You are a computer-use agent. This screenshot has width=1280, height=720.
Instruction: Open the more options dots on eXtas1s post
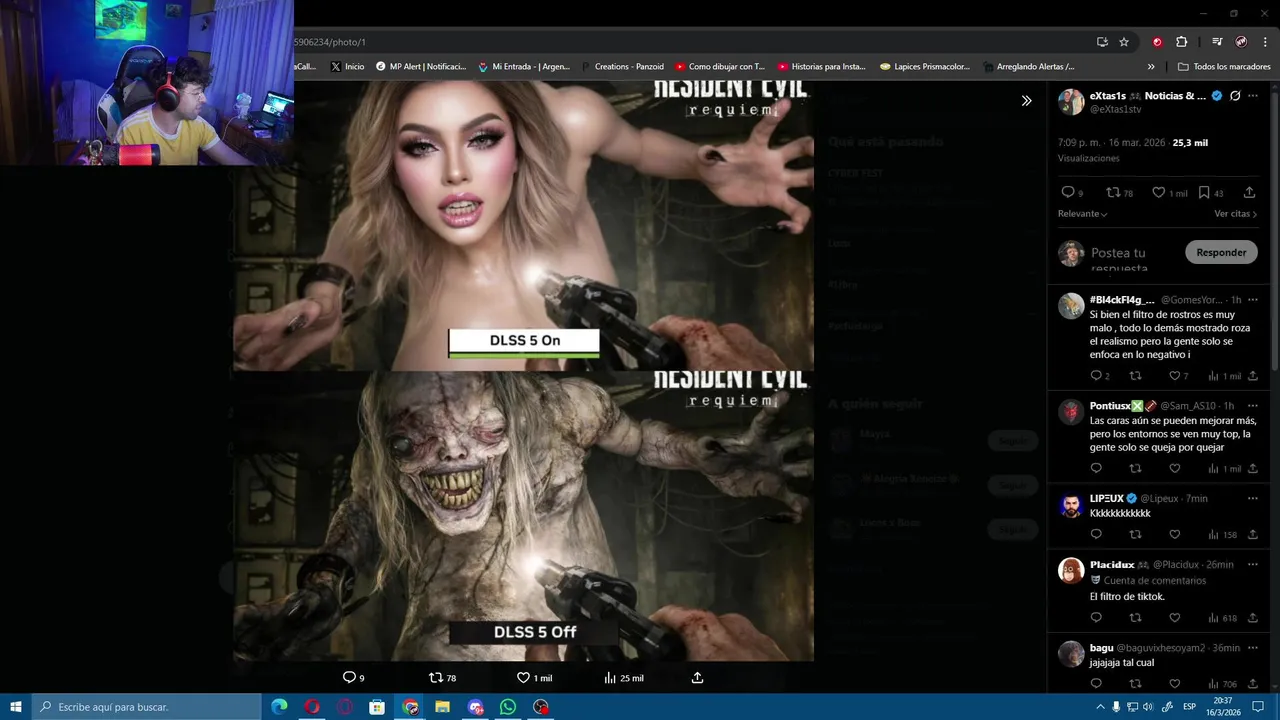pyautogui.click(x=1253, y=96)
